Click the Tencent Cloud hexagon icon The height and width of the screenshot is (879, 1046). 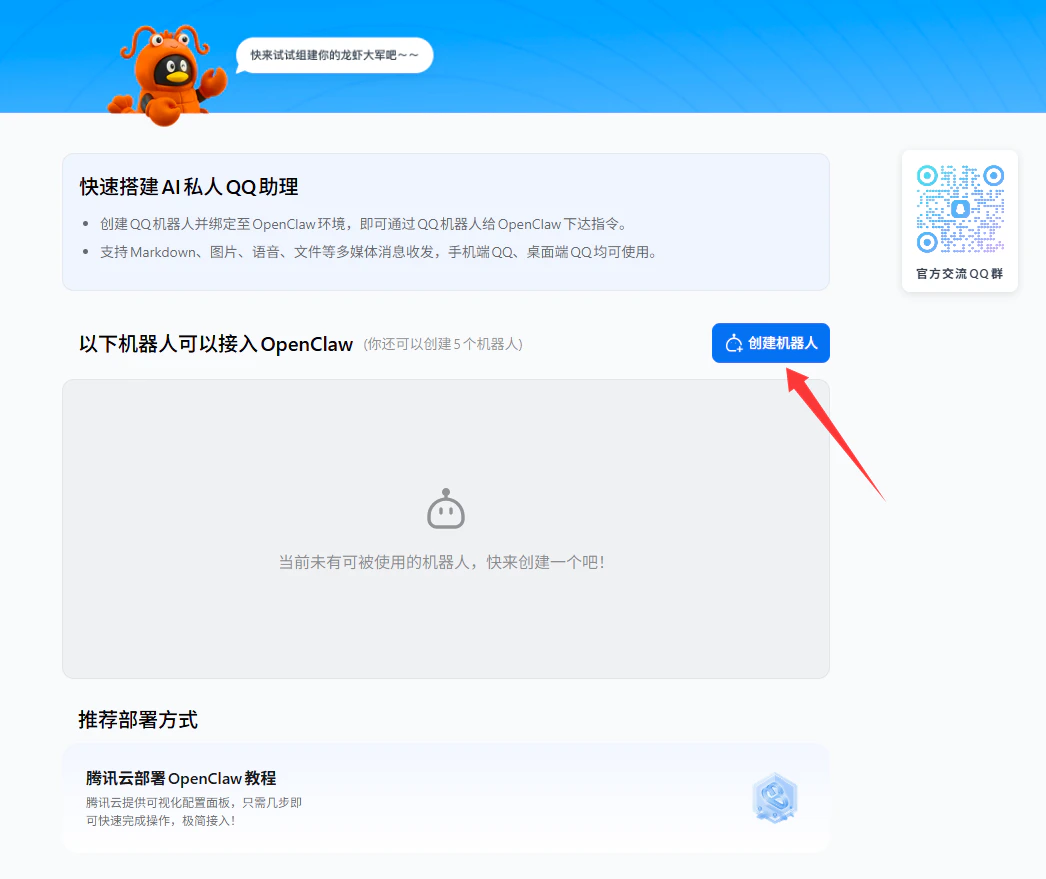774,798
